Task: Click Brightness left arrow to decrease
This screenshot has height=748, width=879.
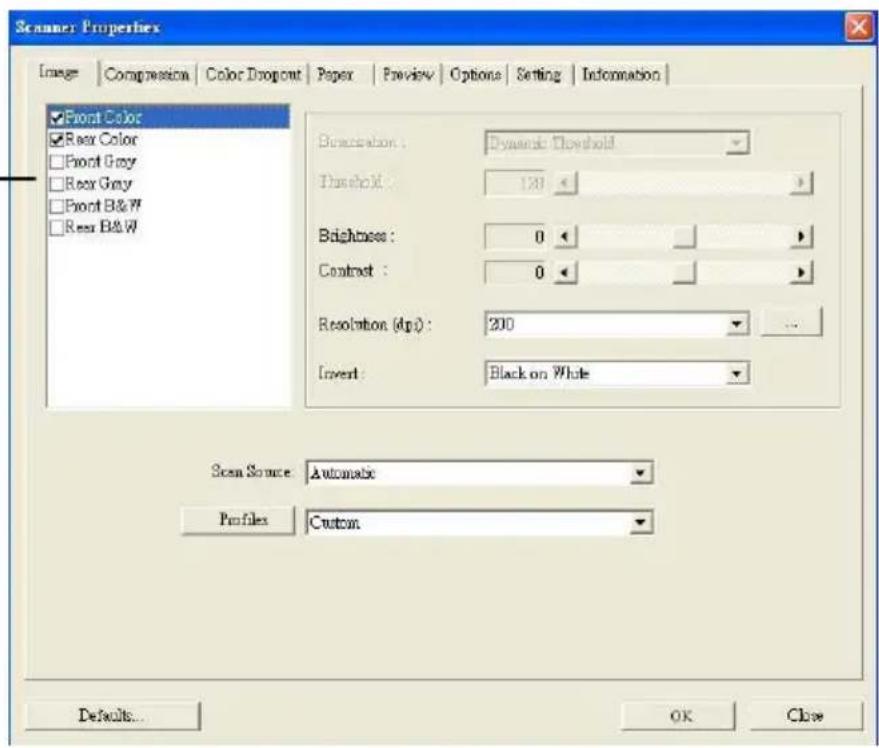Action: (565, 237)
